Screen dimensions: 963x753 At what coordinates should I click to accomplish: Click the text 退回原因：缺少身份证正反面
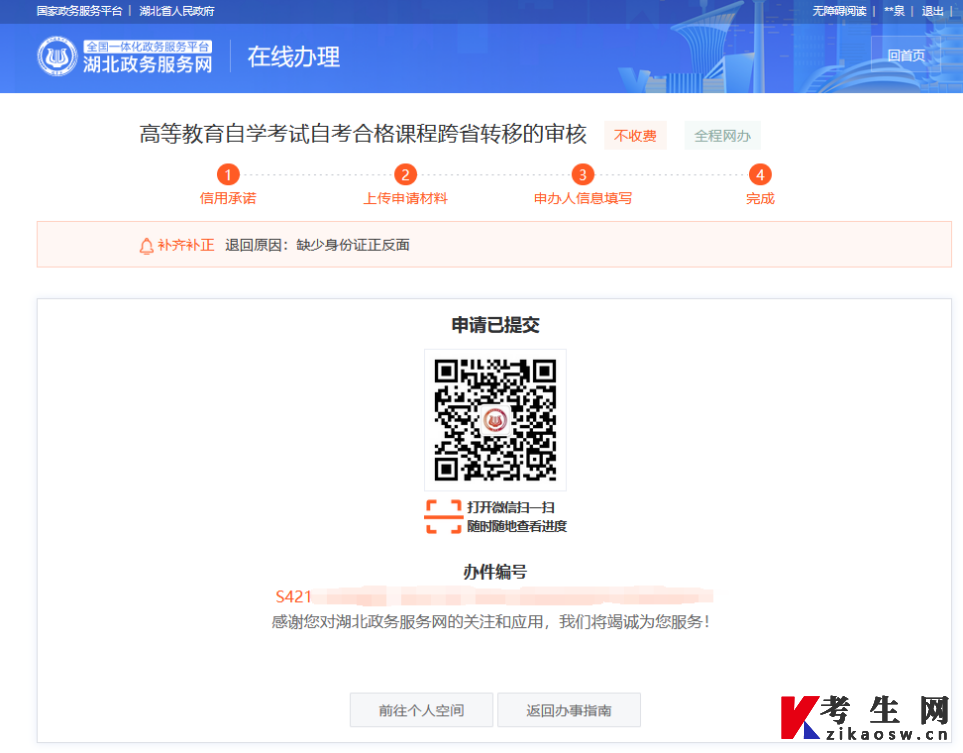[318, 245]
